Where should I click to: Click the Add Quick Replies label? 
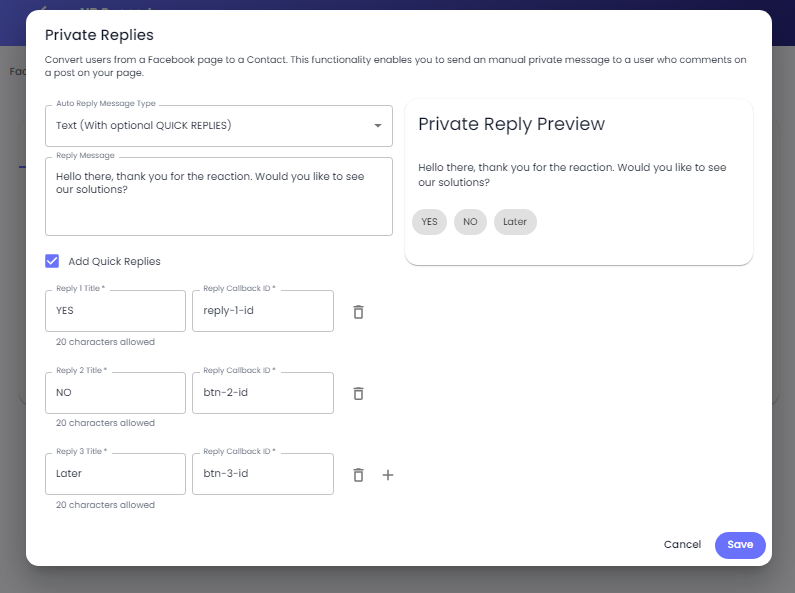click(x=115, y=262)
